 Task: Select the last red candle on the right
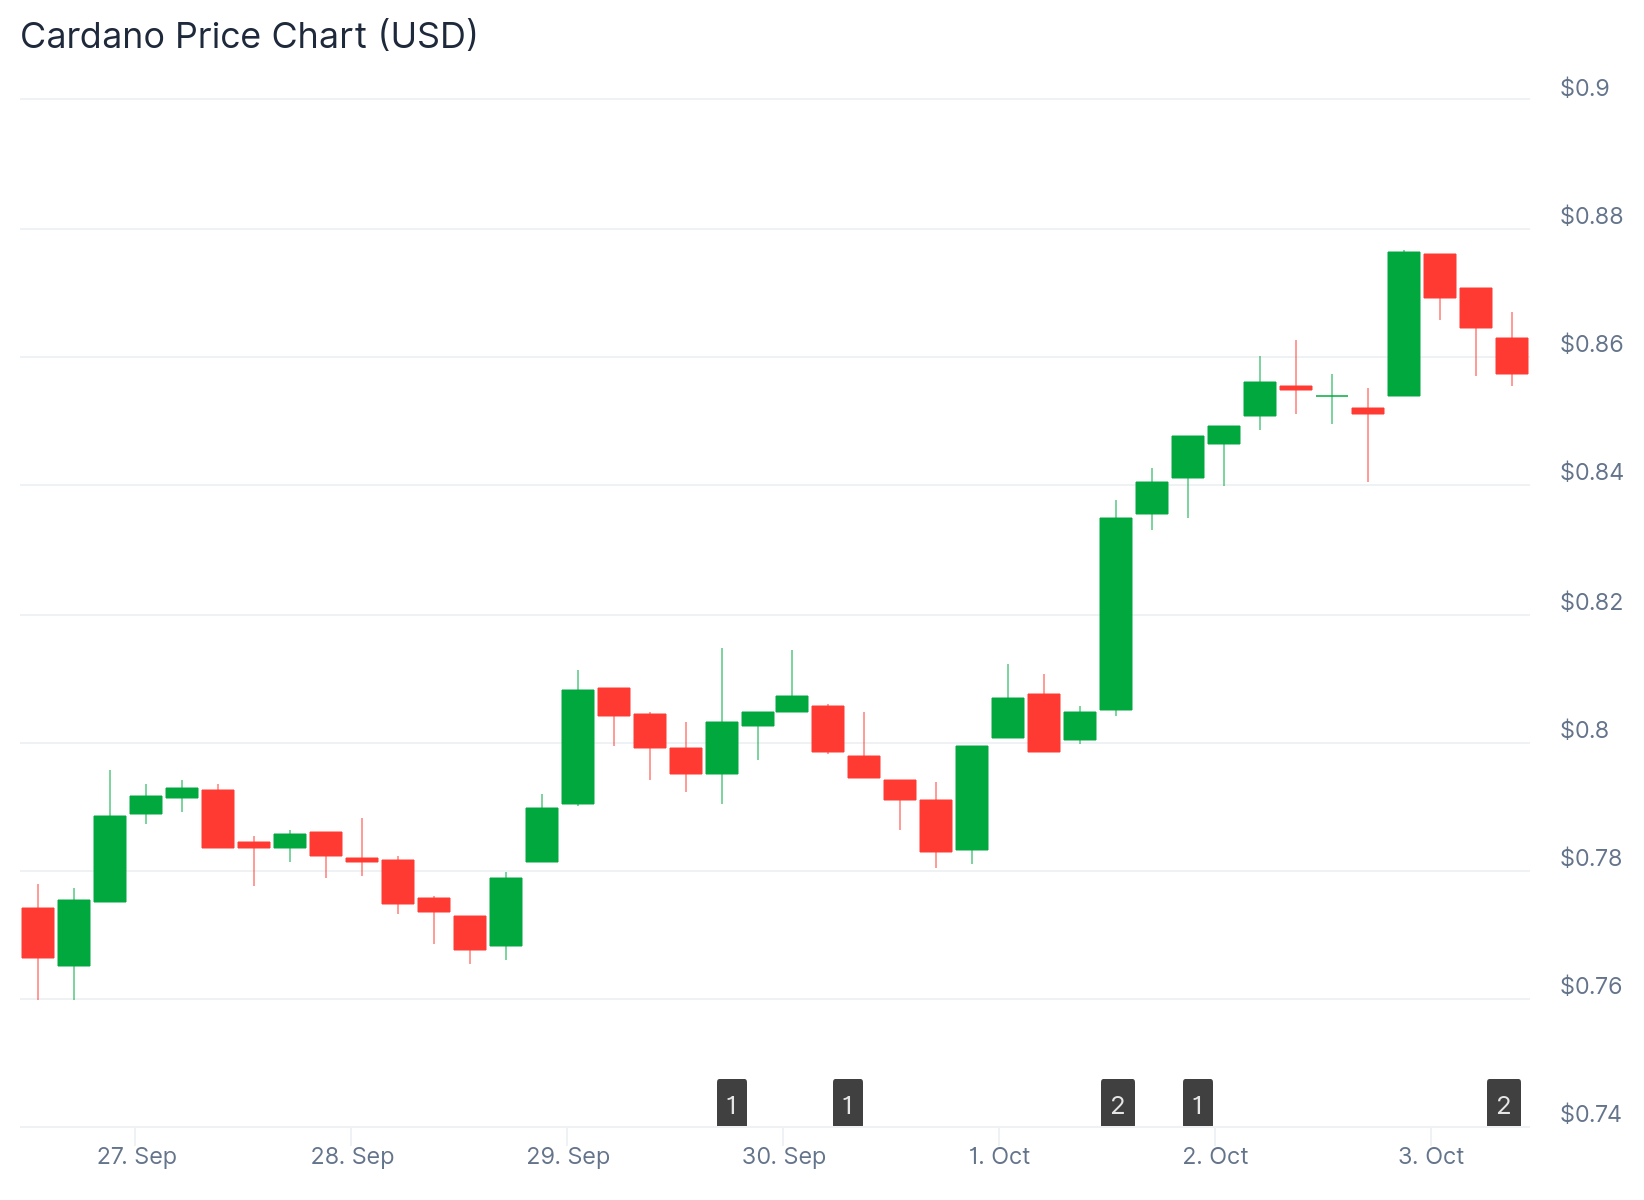(1512, 356)
